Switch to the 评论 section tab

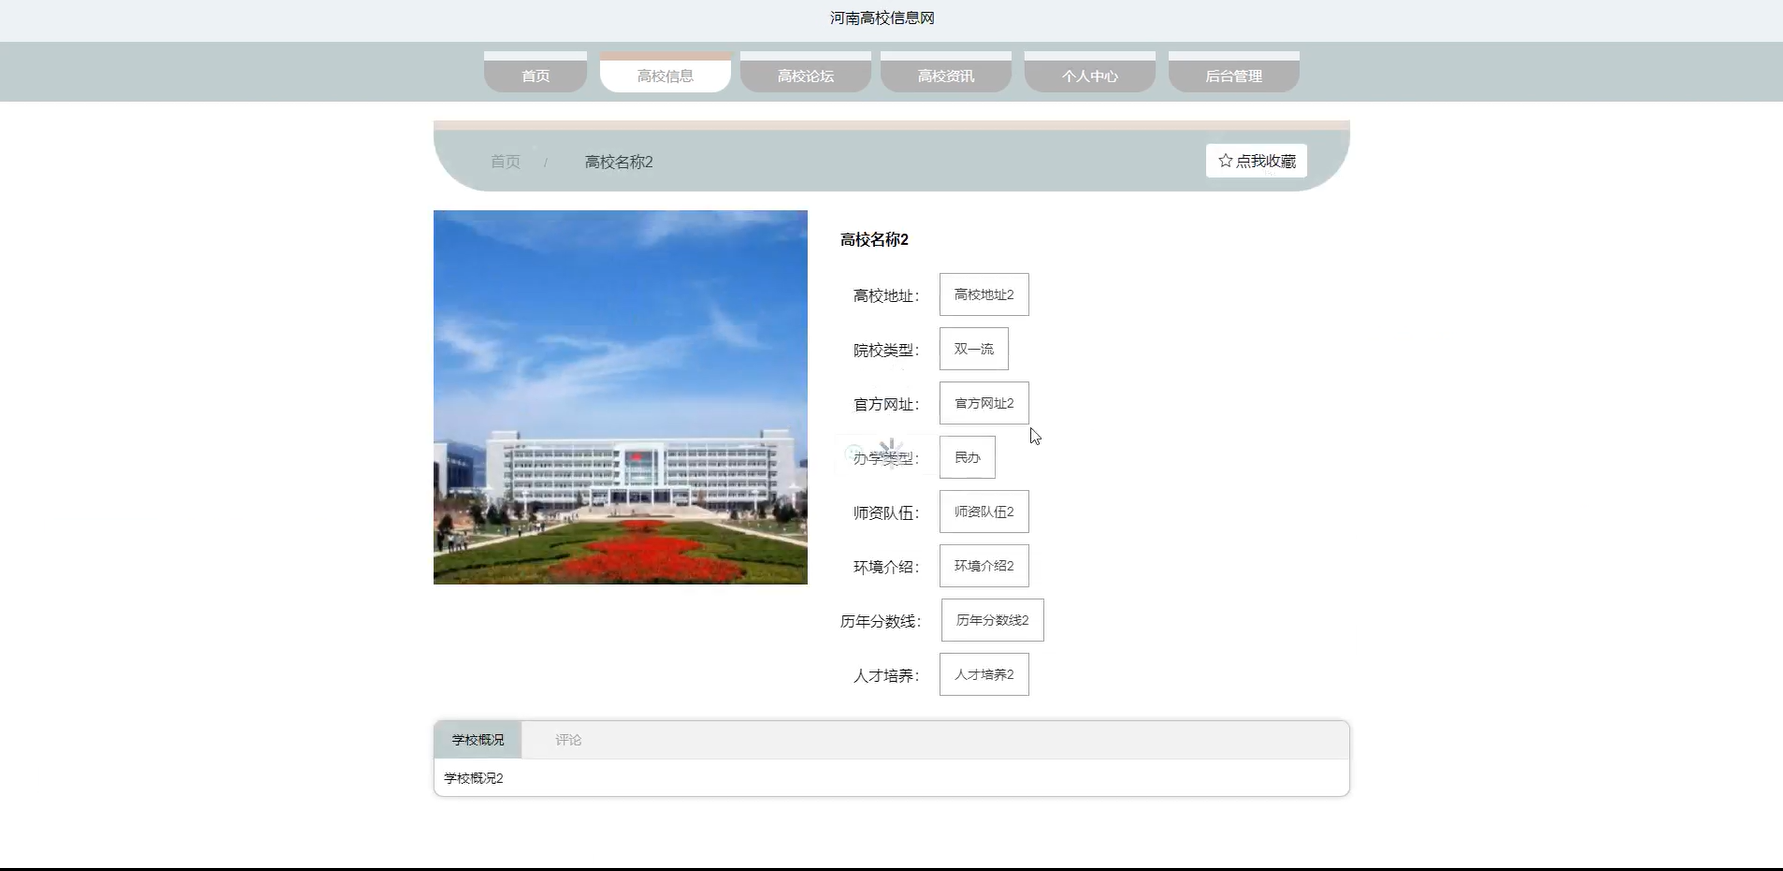tap(568, 740)
